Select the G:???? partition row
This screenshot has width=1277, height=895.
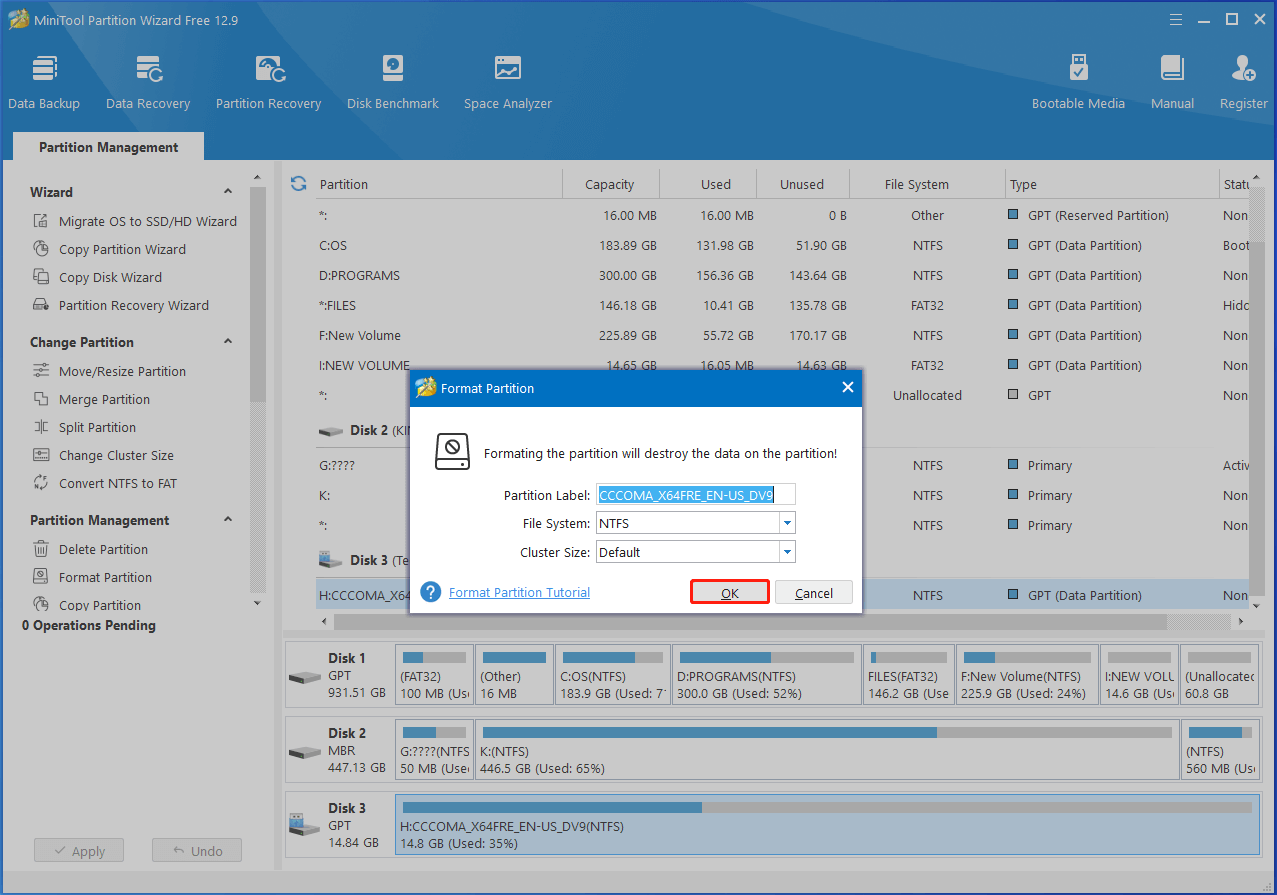pyautogui.click(x=783, y=465)
